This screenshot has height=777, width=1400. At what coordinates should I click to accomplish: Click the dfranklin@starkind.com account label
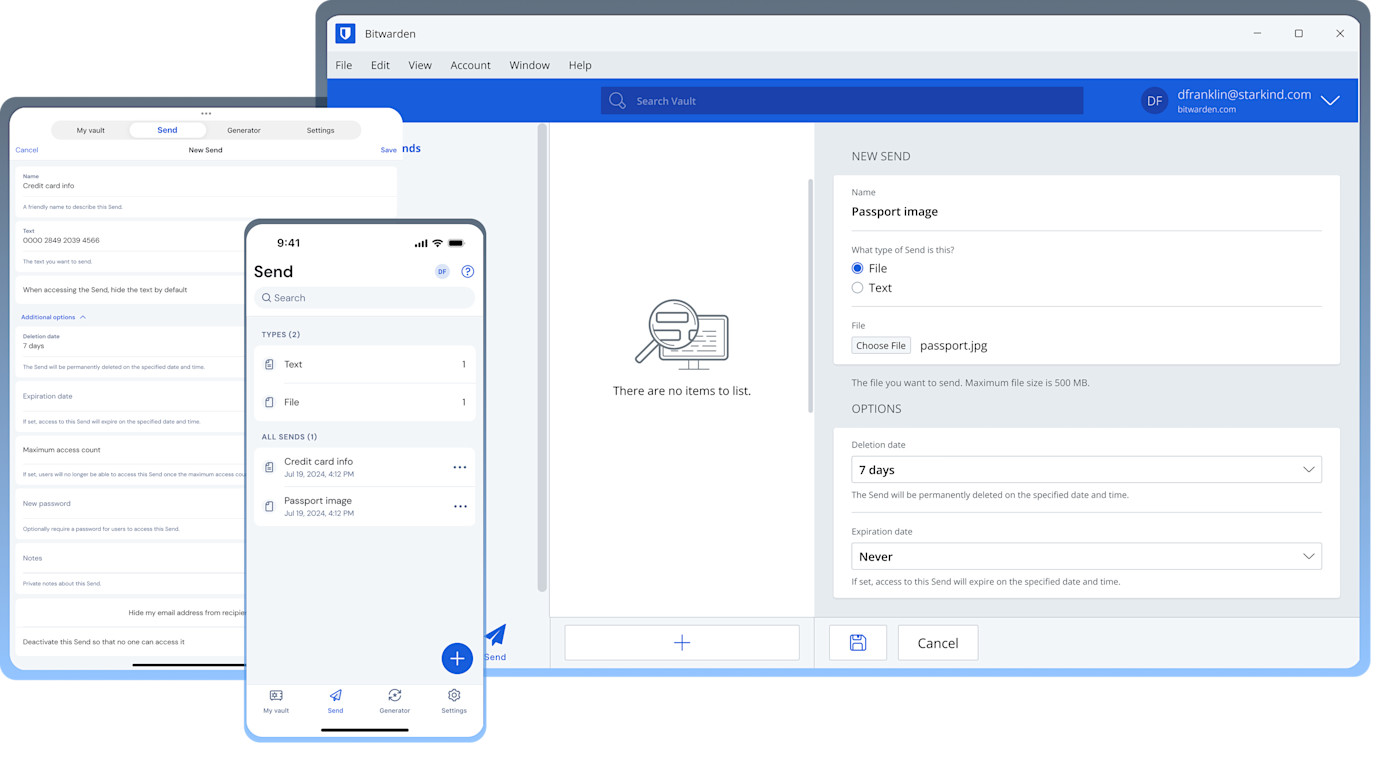[x=1244, y=95]
